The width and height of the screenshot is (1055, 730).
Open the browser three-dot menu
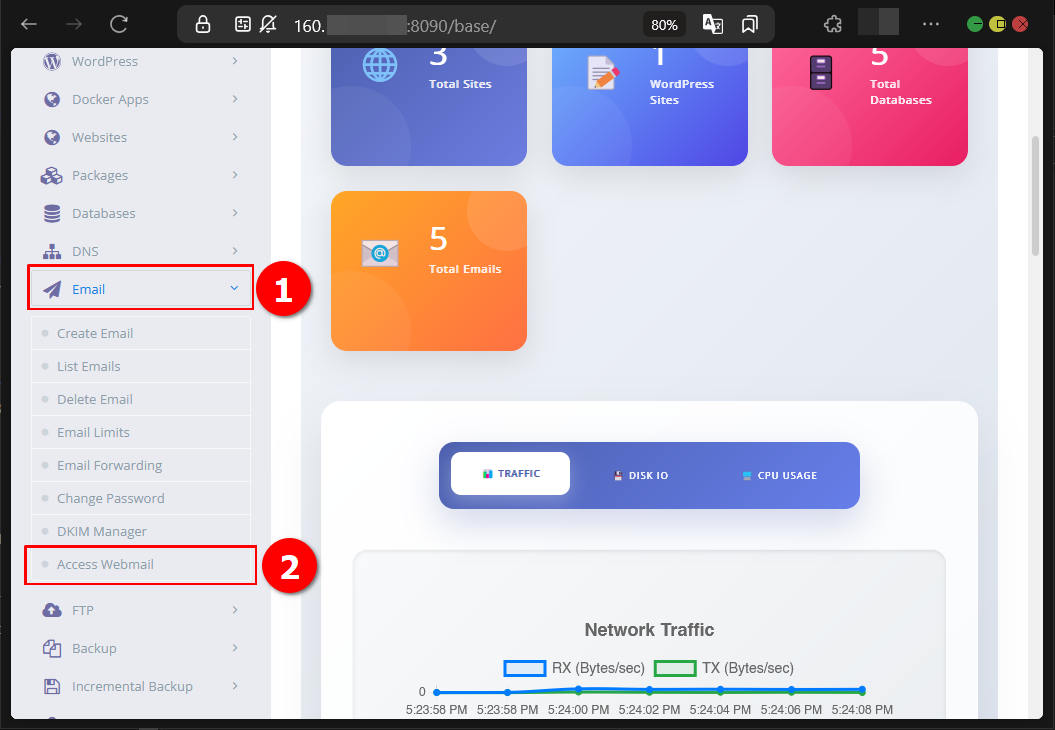tap(931, 24)
